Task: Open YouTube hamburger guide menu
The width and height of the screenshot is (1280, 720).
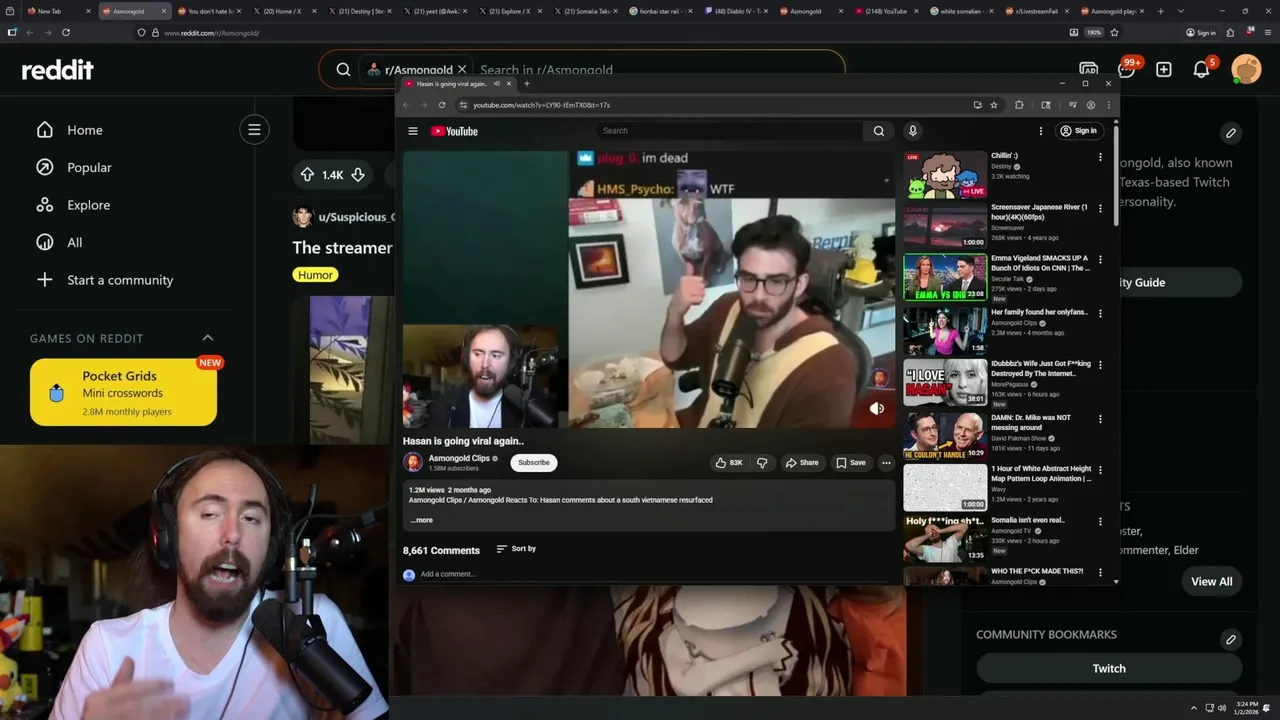Action: (x=412, y=131)
